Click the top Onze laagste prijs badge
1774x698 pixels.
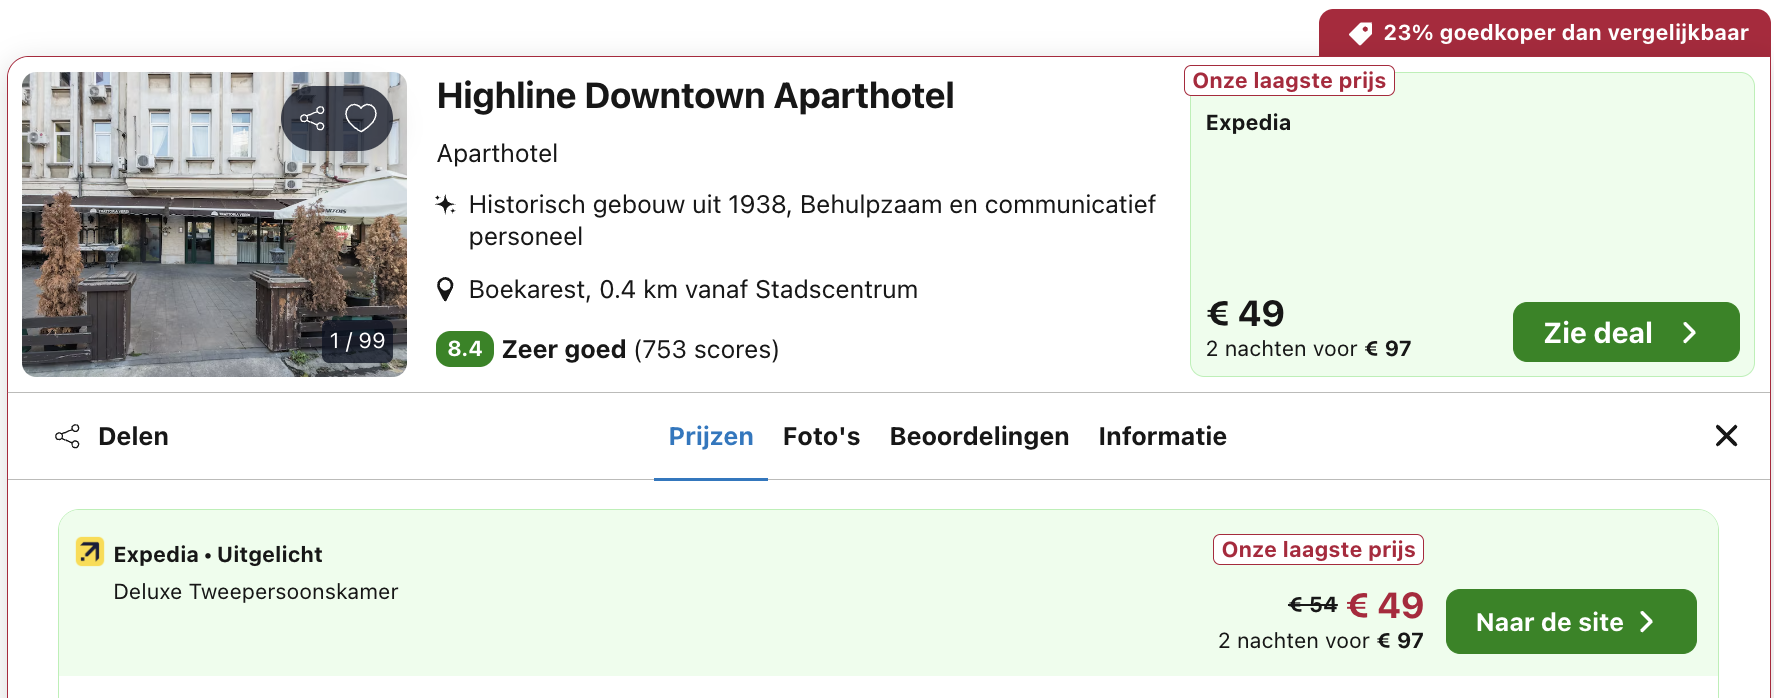(1289, 81)
